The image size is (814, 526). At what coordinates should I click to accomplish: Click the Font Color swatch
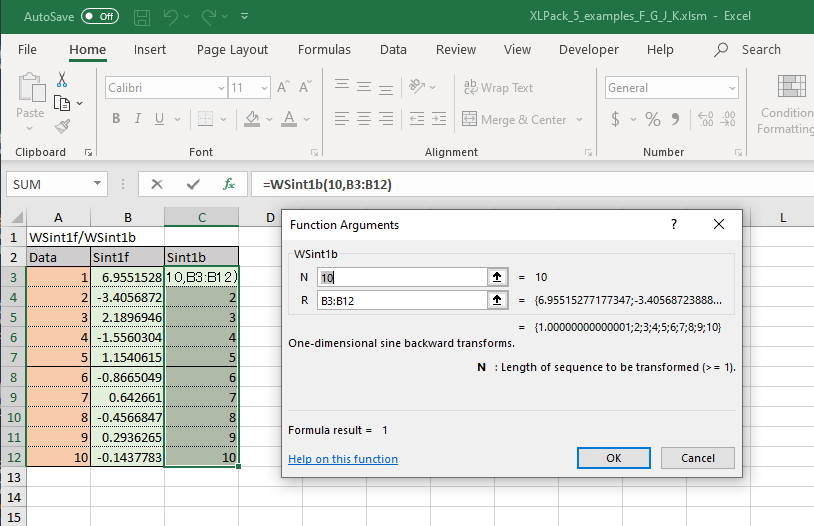pos(289,119)
